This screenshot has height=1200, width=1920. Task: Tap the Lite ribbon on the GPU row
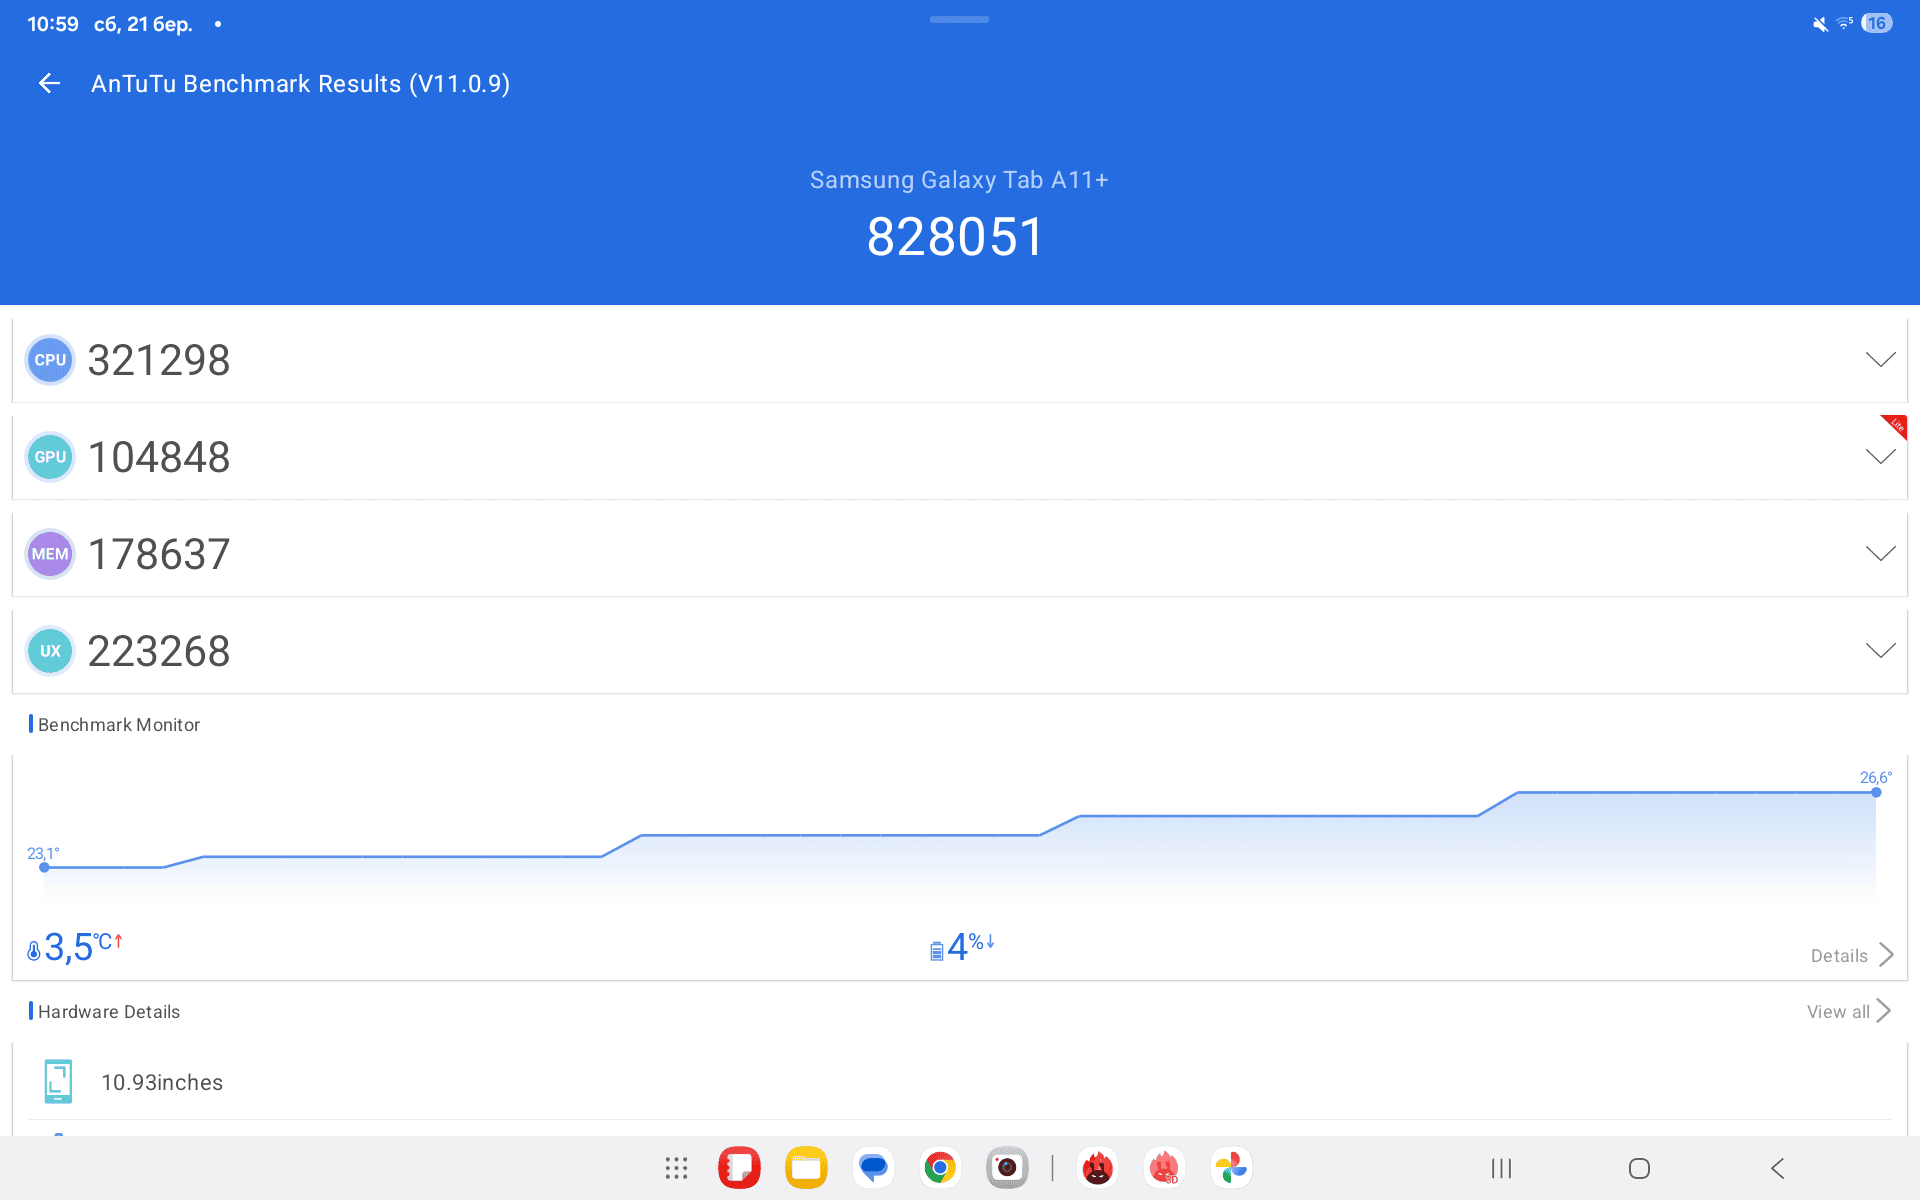1895,426
